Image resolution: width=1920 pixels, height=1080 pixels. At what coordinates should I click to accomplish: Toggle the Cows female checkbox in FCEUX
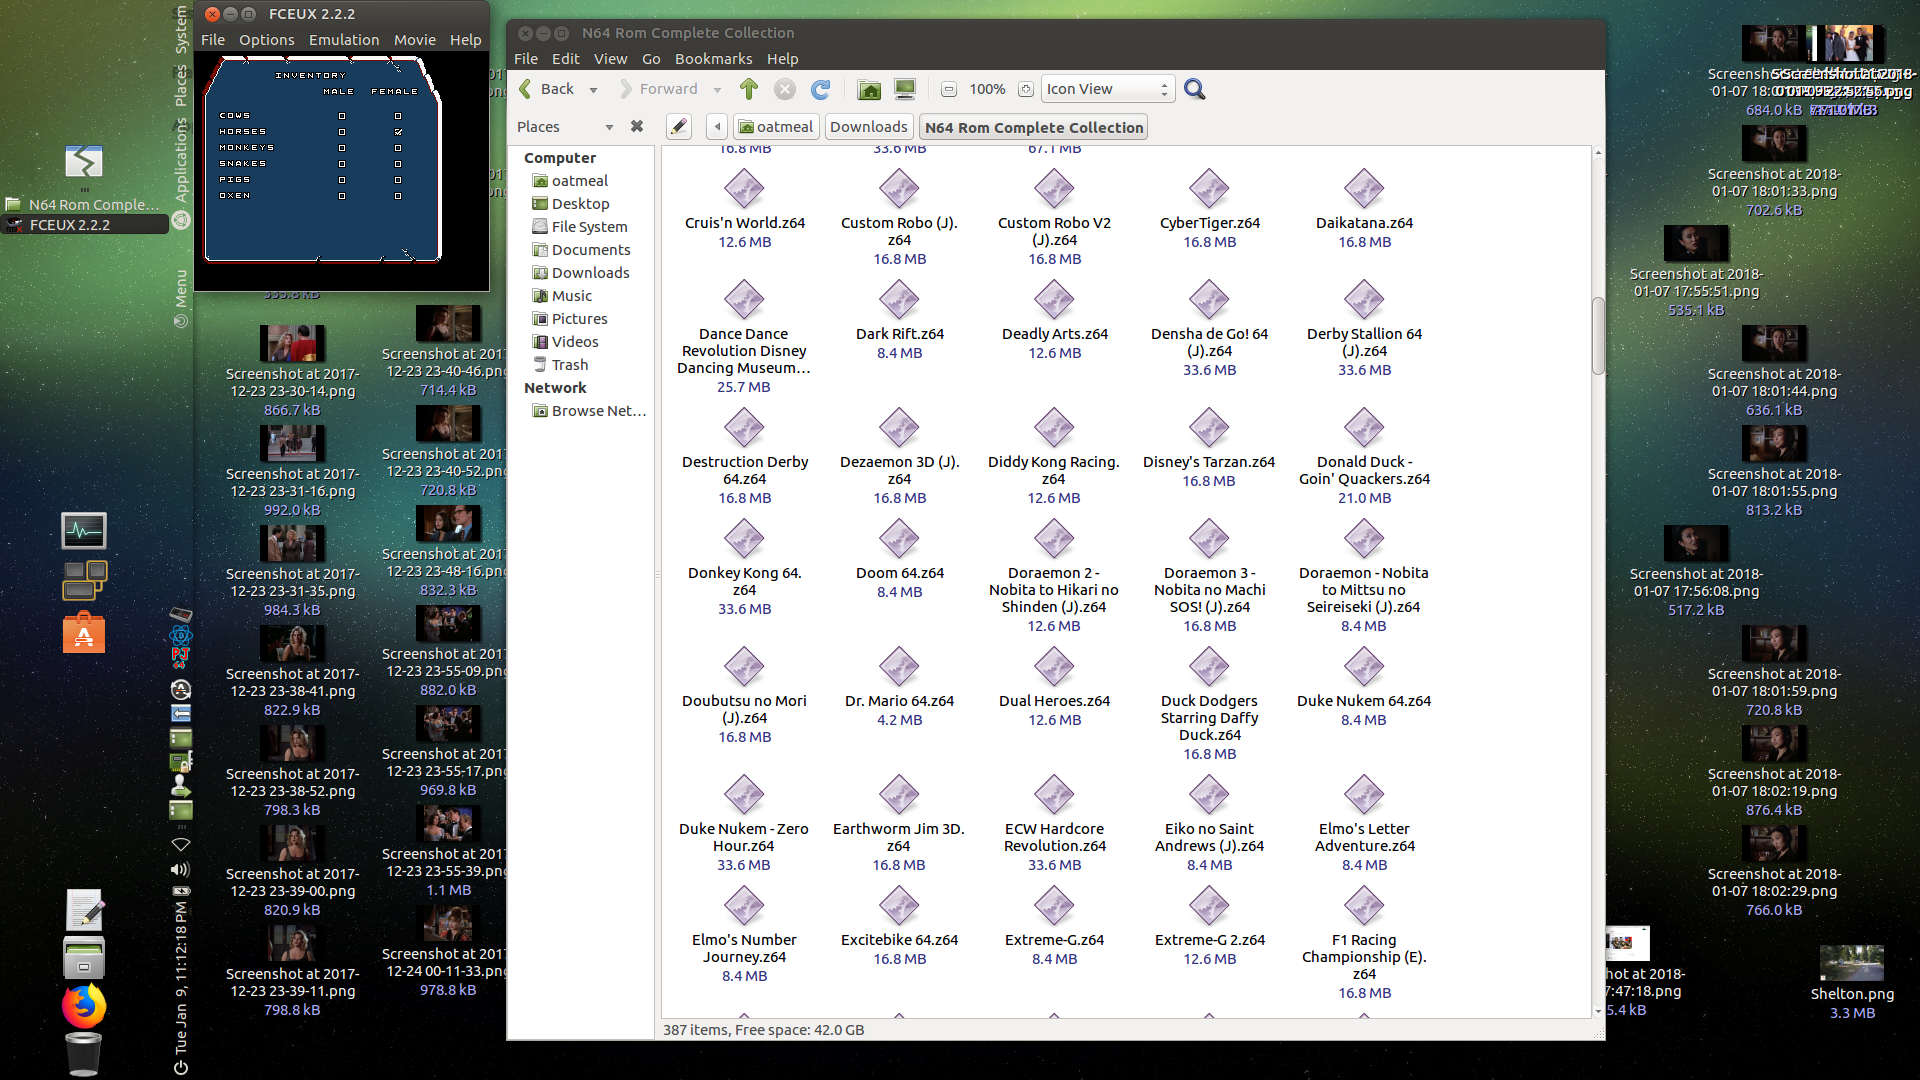coord(398,116)
